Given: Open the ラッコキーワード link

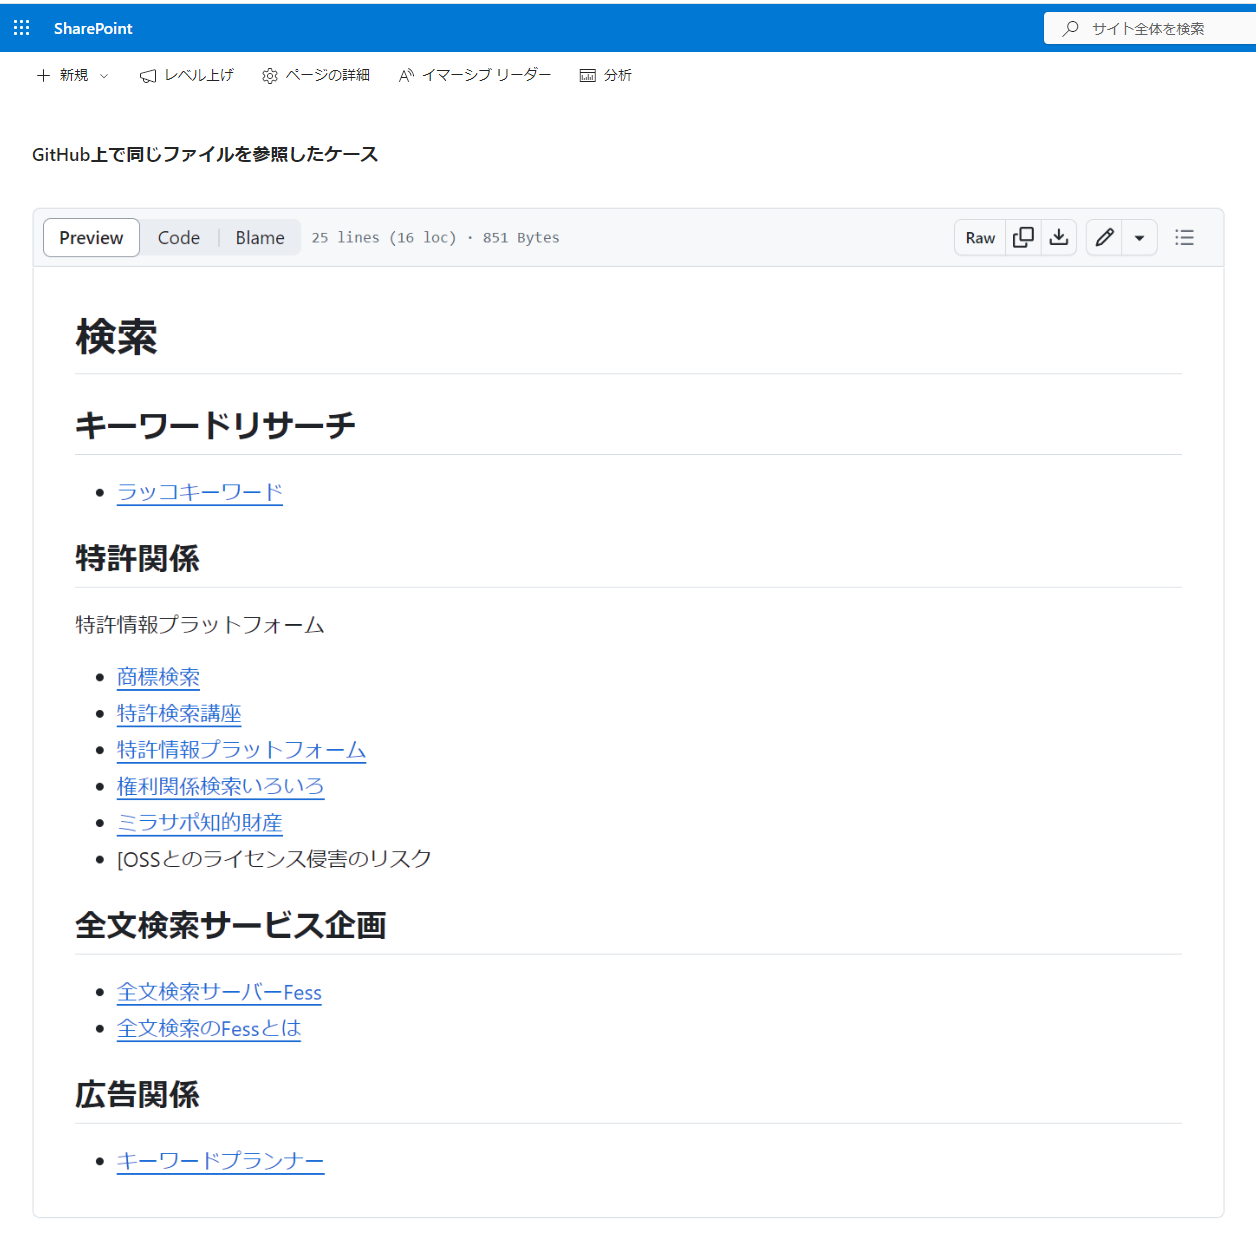Looking at the screenshot, I should tap(200, 492).
